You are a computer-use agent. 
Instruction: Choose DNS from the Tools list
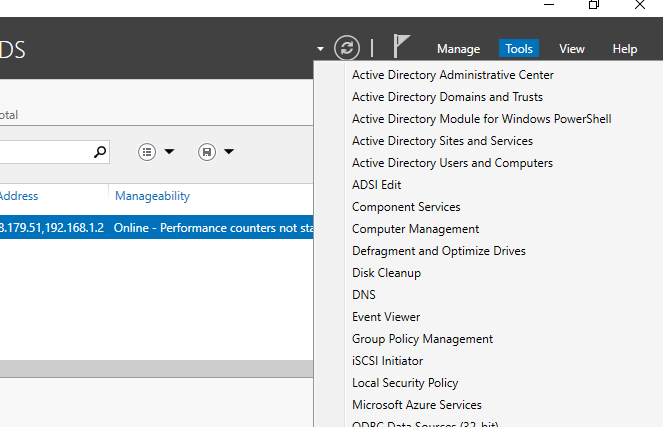point(364,295)
